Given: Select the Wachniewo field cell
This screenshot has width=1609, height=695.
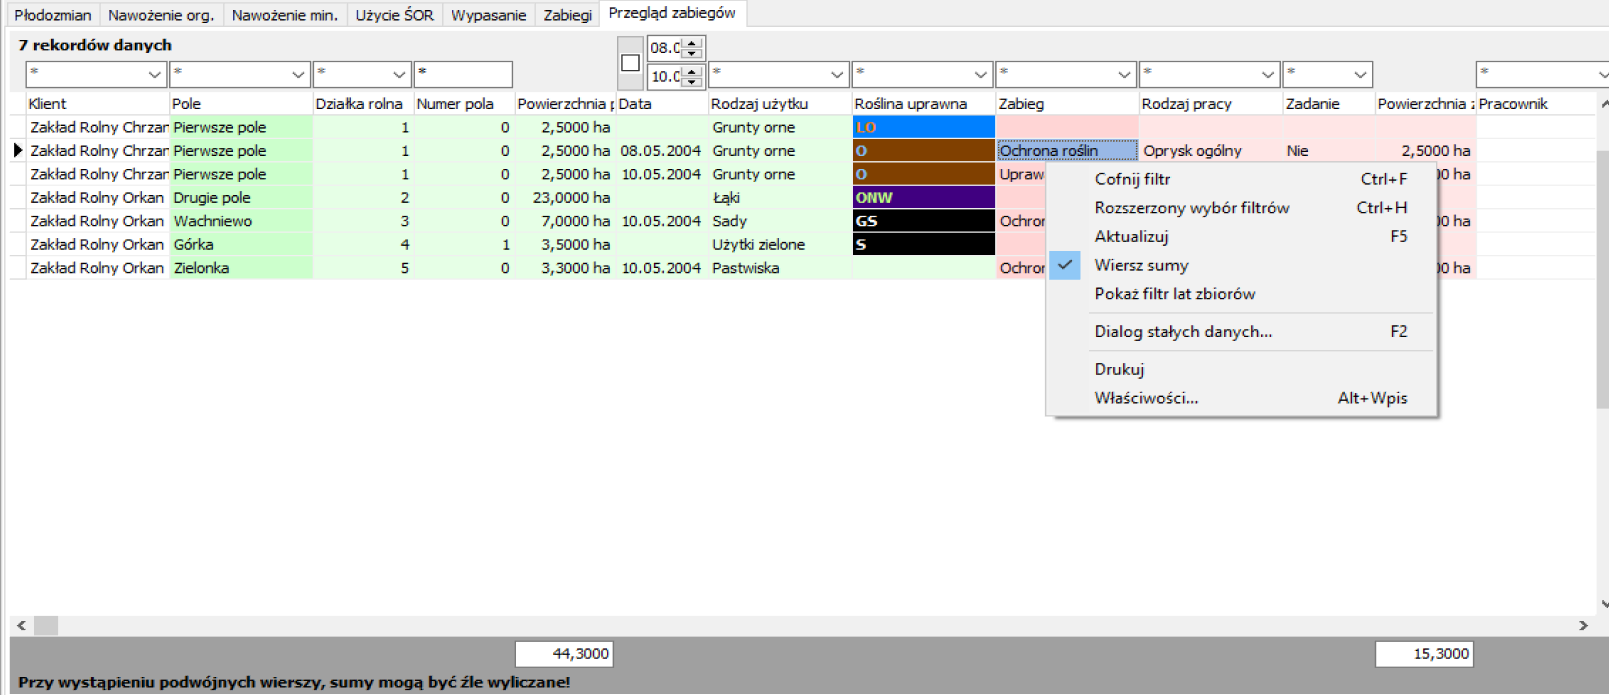Looking at the screenshot, I should pos(241,221).
